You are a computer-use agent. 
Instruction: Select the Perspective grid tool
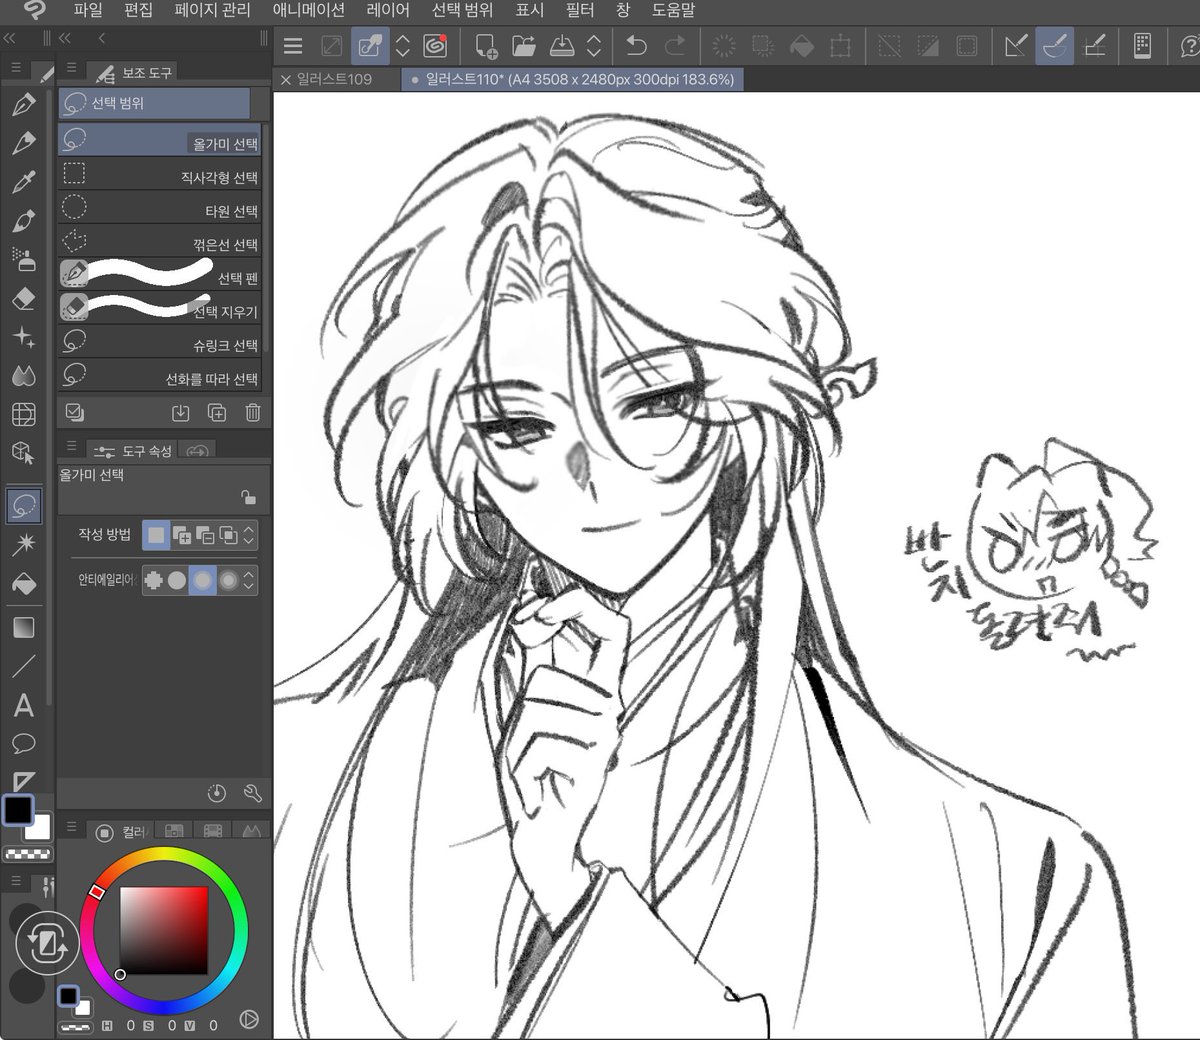(x=24, y=414)
